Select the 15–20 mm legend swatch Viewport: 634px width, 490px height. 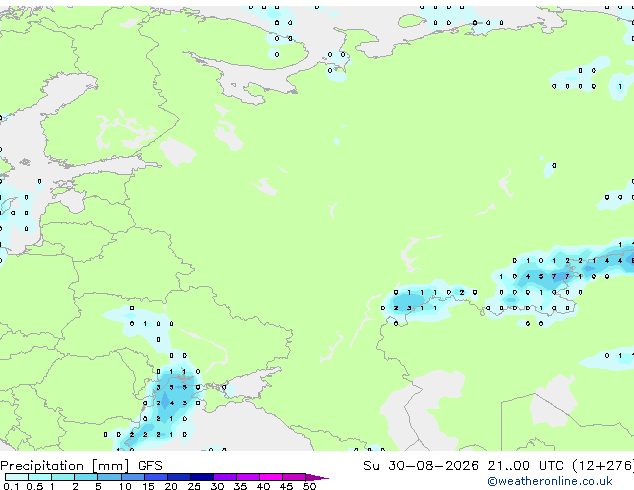tap(155, 477)
